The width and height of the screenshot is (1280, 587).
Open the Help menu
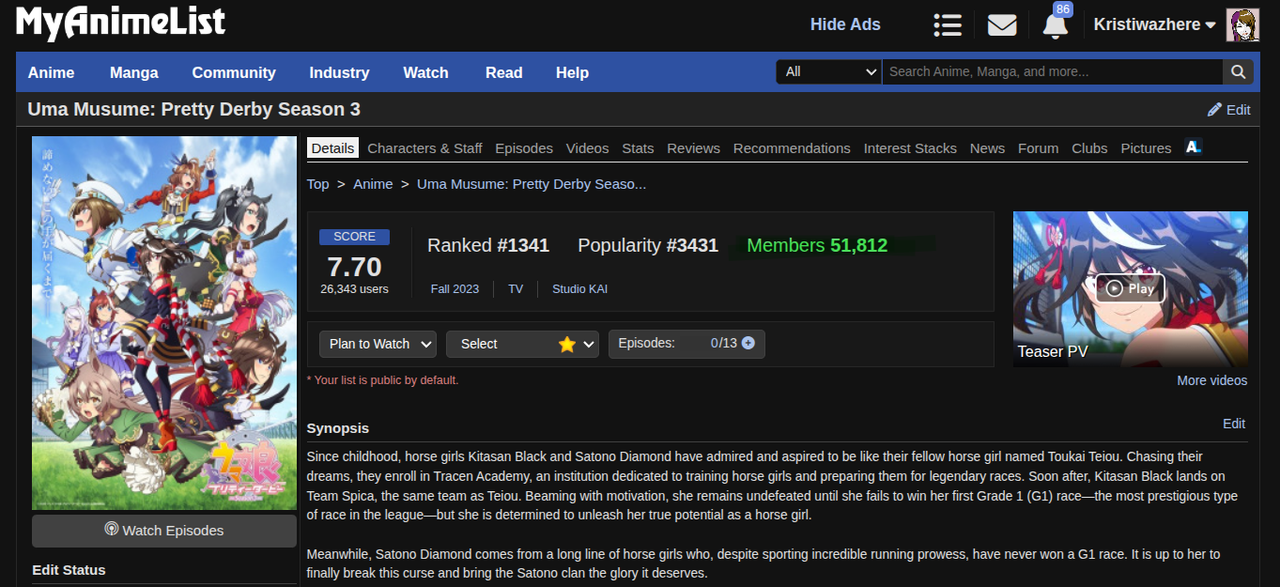(x=572, y=72)
